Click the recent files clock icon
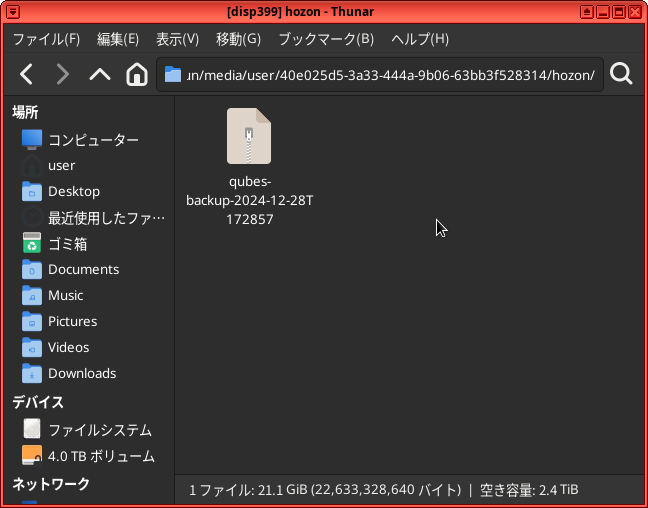648x508 pixels. tap(32, 217)
